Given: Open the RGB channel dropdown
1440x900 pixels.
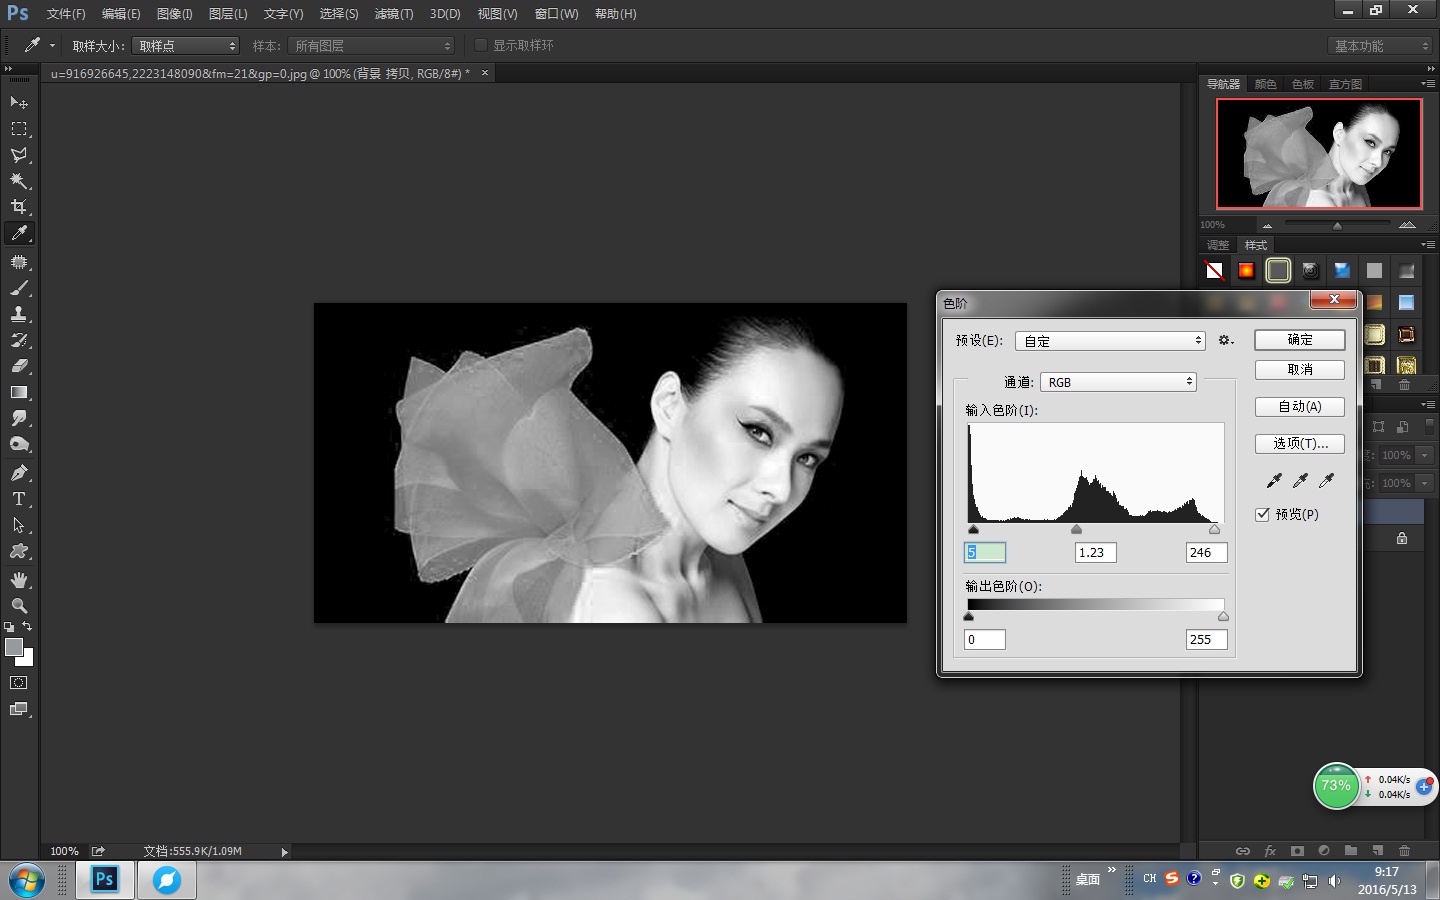Looking at the screenshot, I should [1118, 382].
